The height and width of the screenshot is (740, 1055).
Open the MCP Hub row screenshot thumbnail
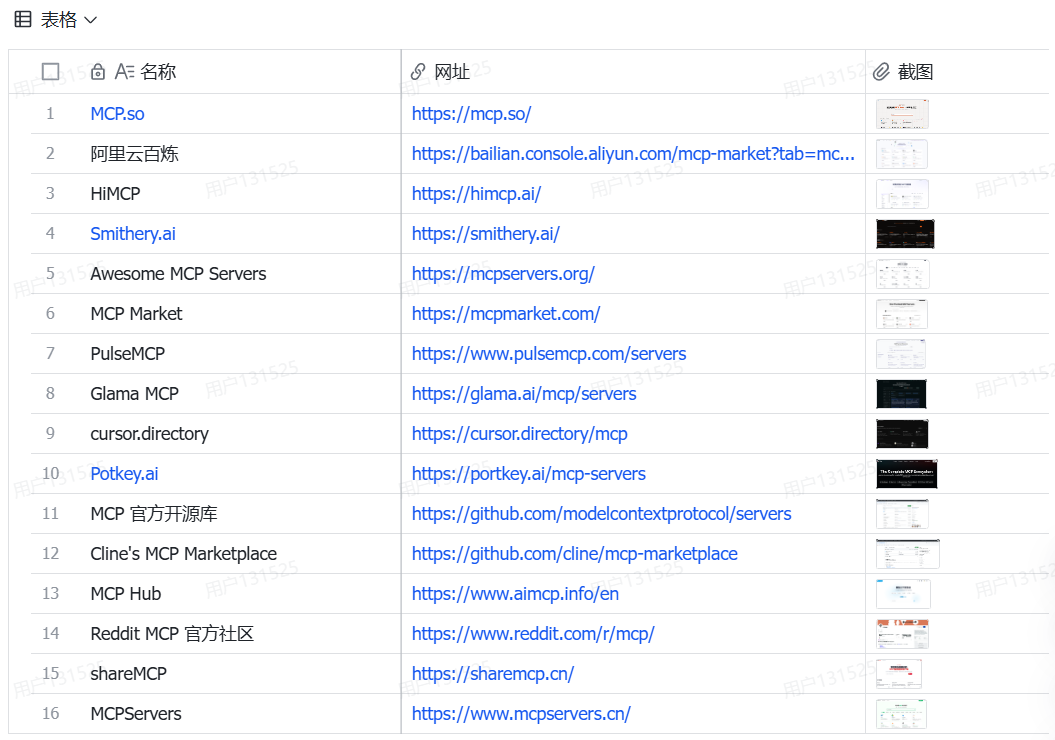click(x=903, y=594)
